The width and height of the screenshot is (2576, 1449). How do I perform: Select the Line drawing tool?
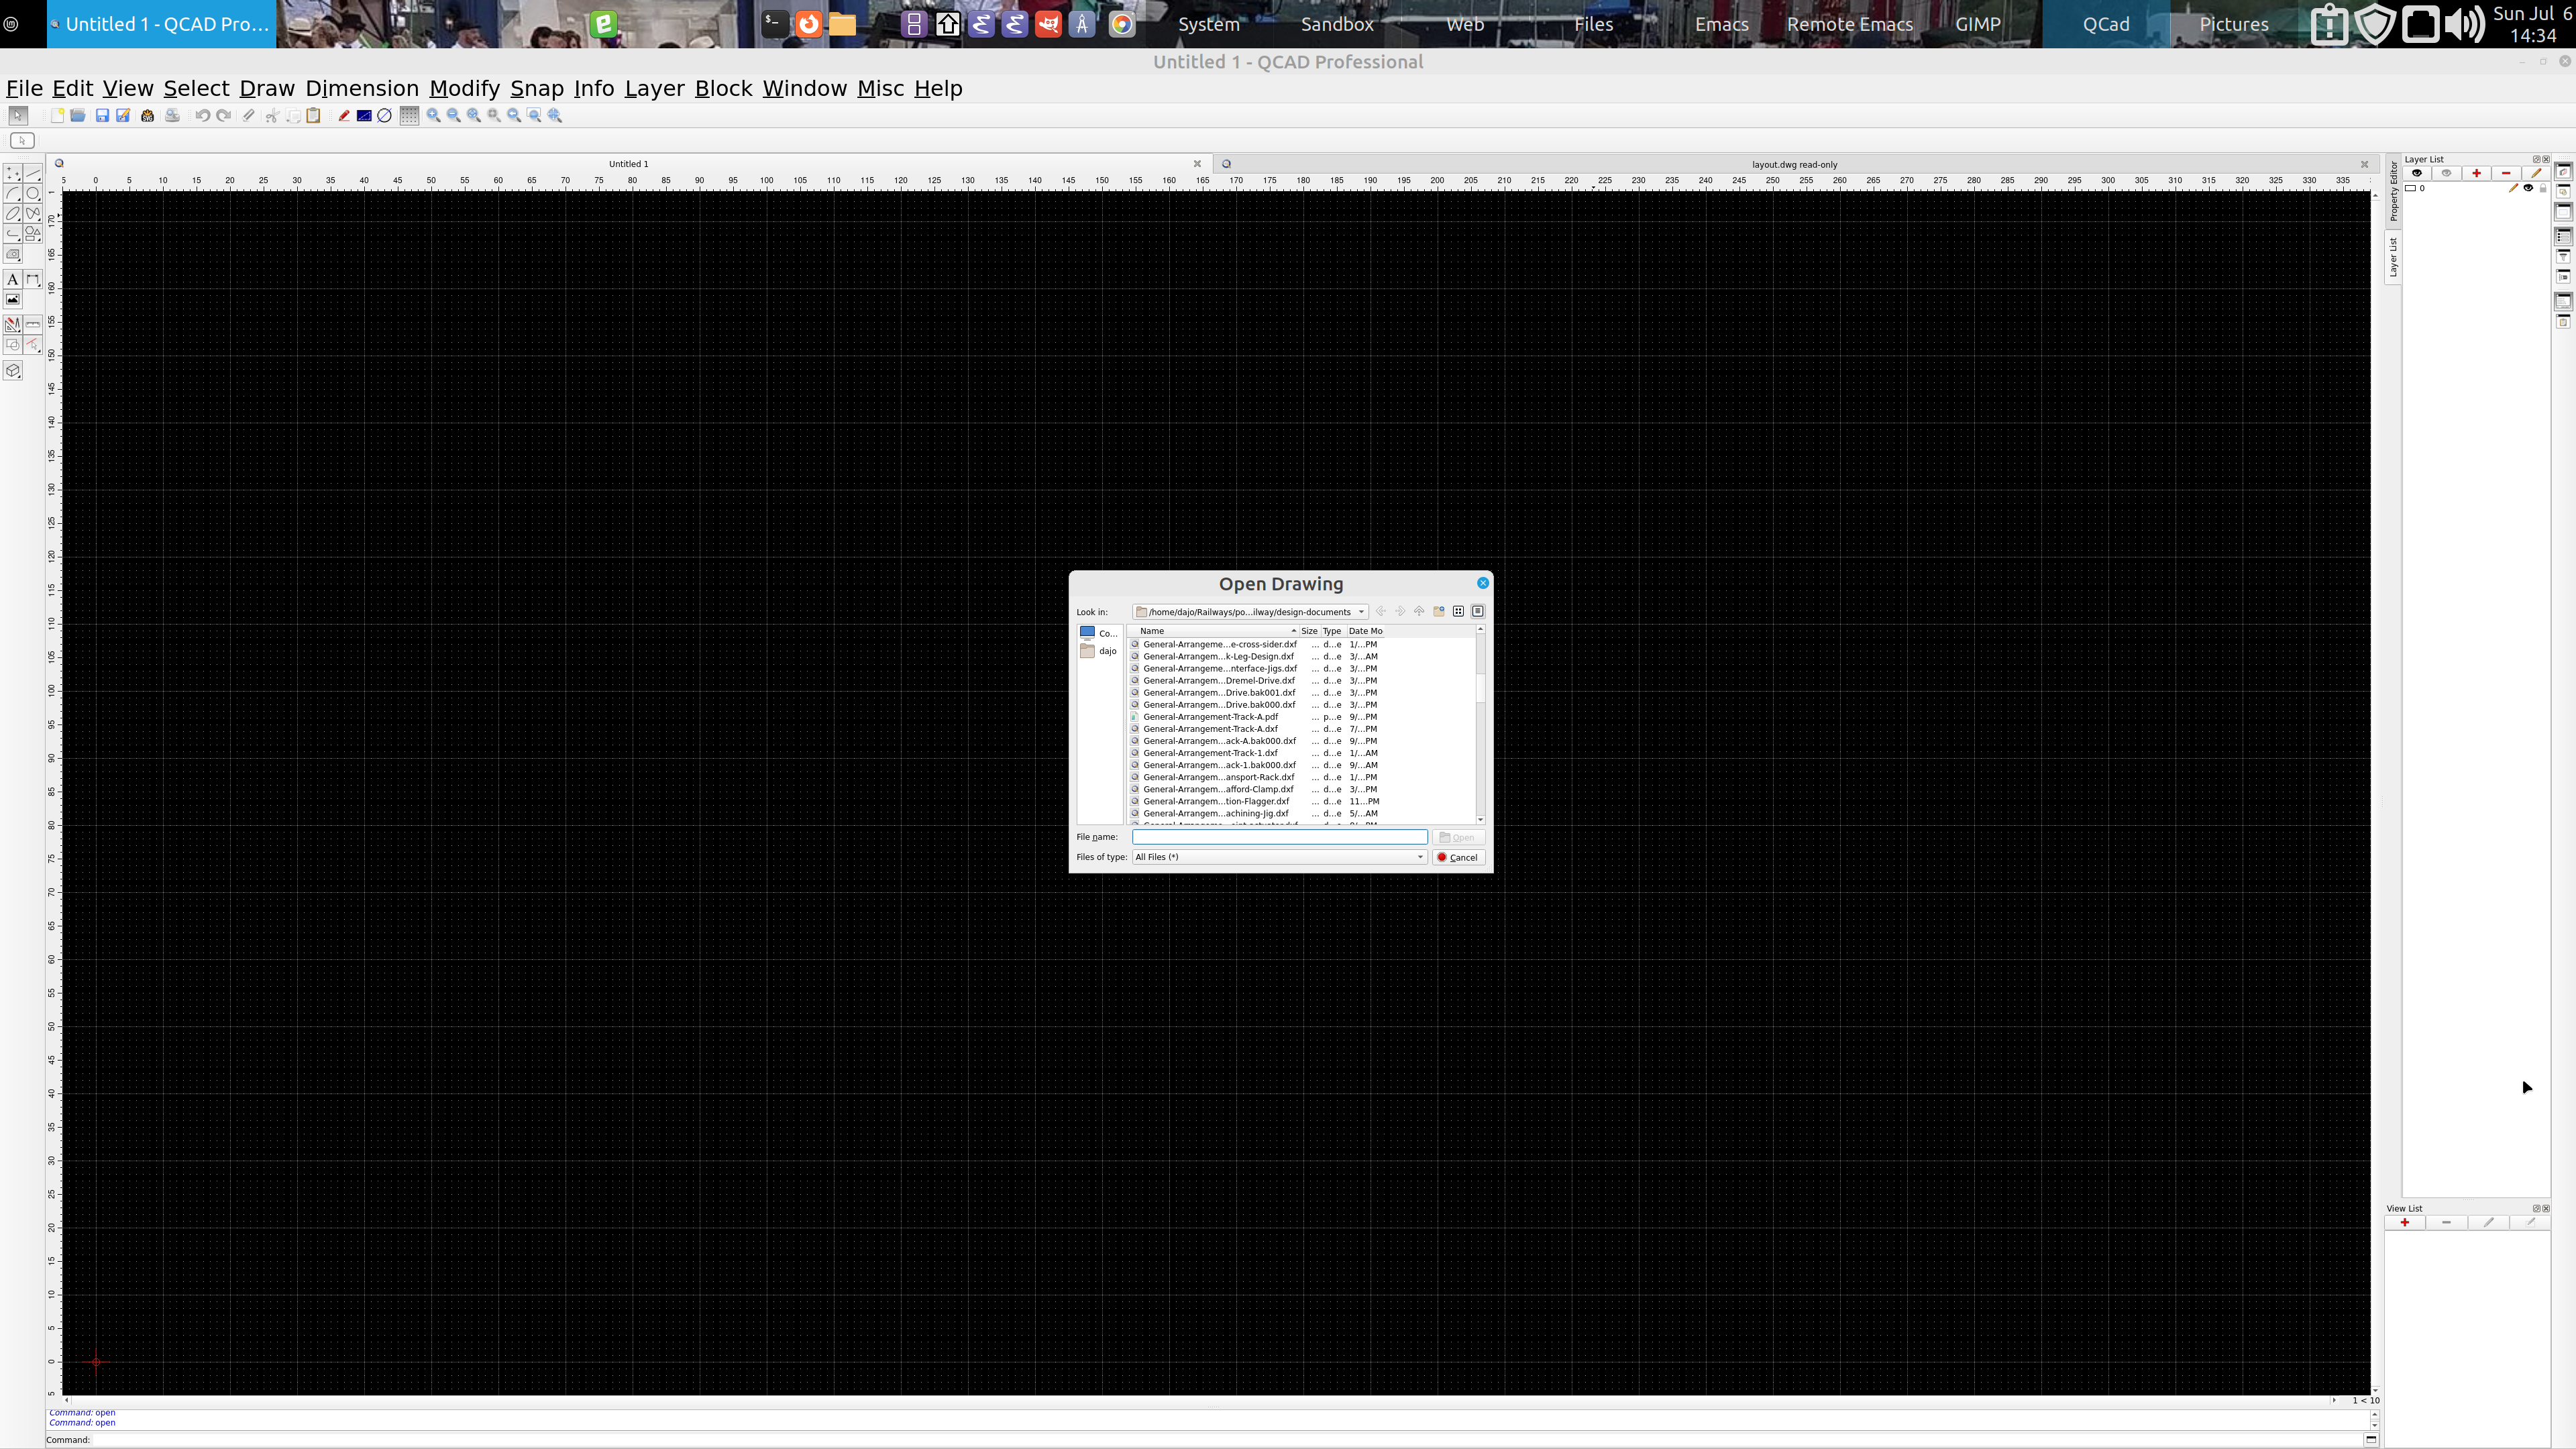point(32,173)
